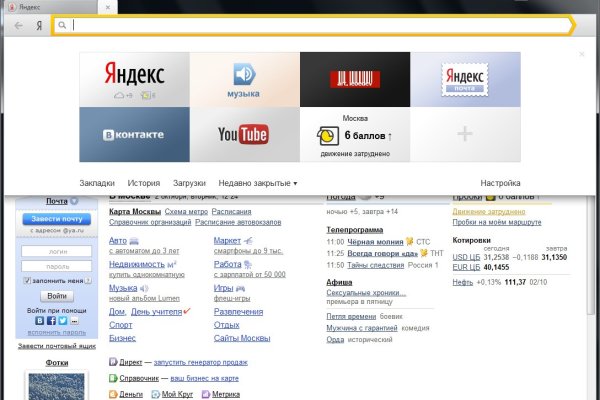This screenshot has height=400, width=600.
Task: Click the Настройка link
Action: (x=500, y=184)
